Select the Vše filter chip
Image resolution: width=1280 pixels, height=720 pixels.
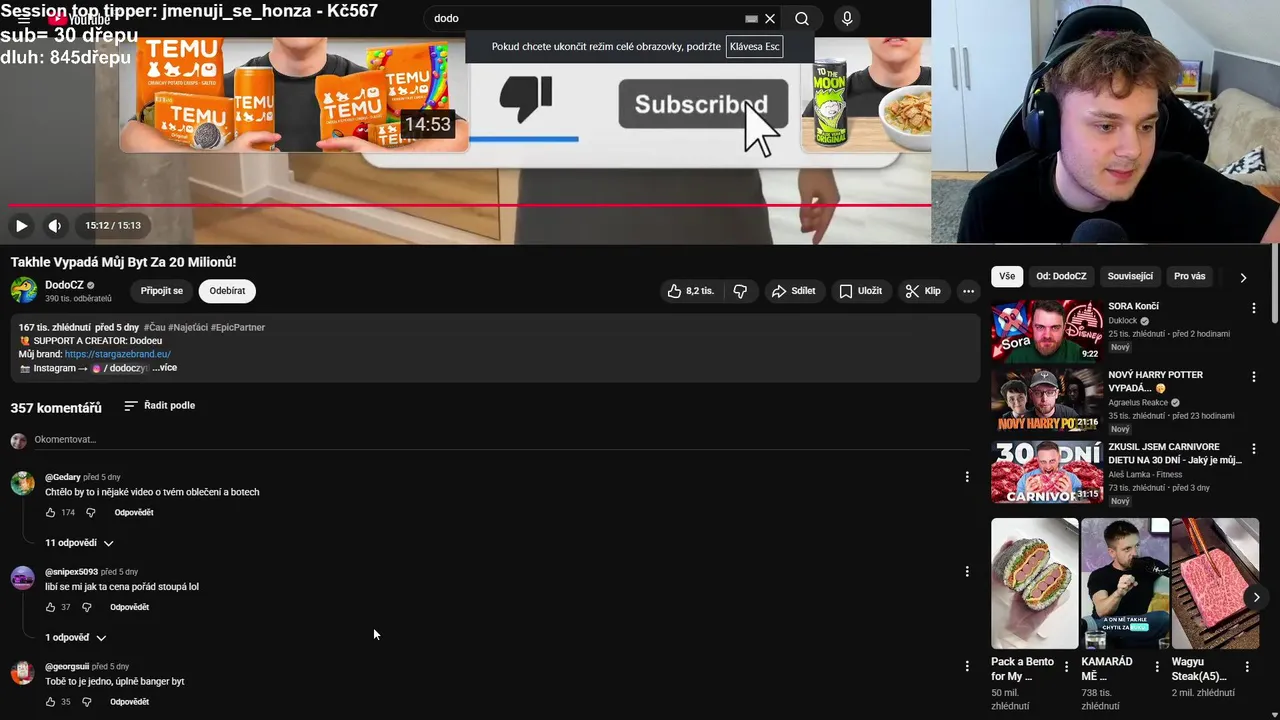point(1007,277)
